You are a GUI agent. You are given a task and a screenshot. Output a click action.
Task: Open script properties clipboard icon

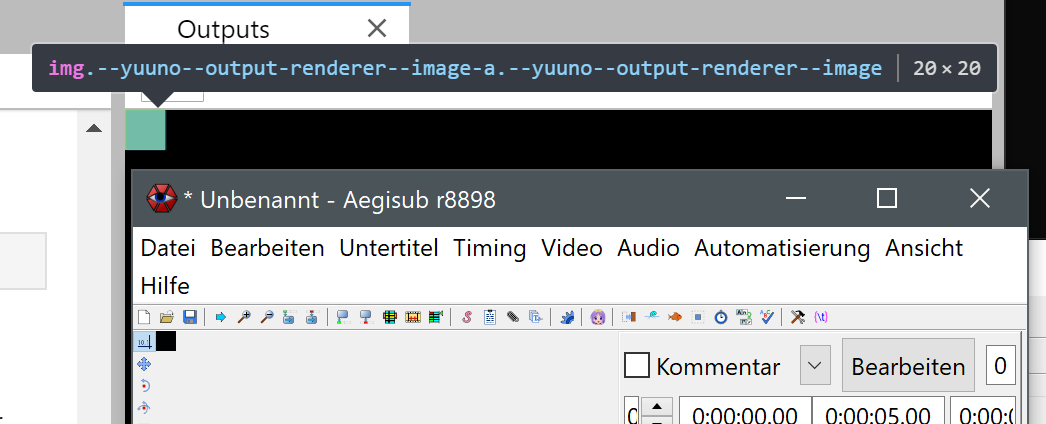pos(490,317)
